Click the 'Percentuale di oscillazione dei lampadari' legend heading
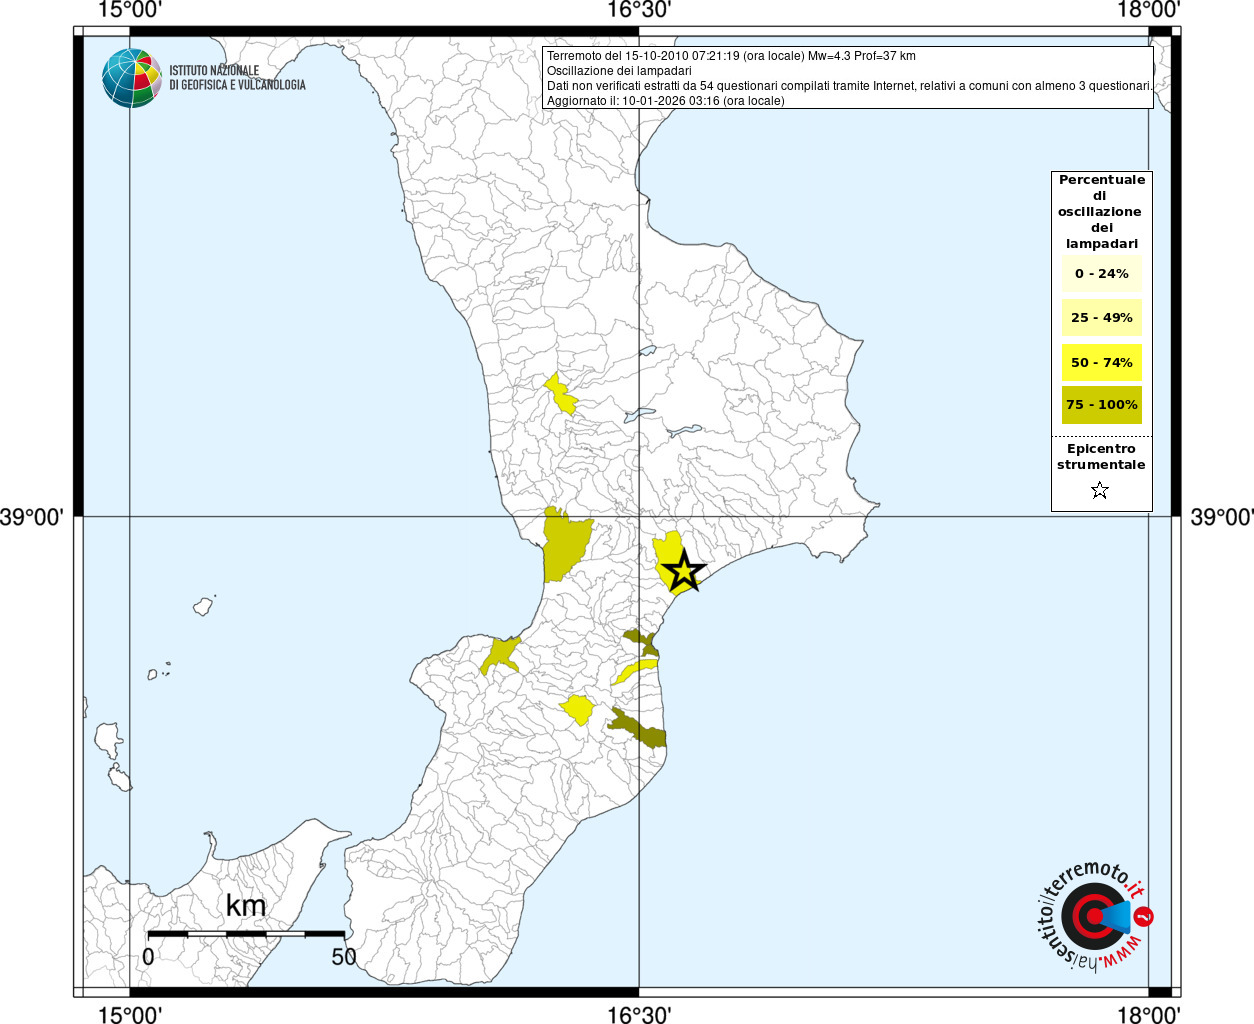 [x=1101, y=211]
